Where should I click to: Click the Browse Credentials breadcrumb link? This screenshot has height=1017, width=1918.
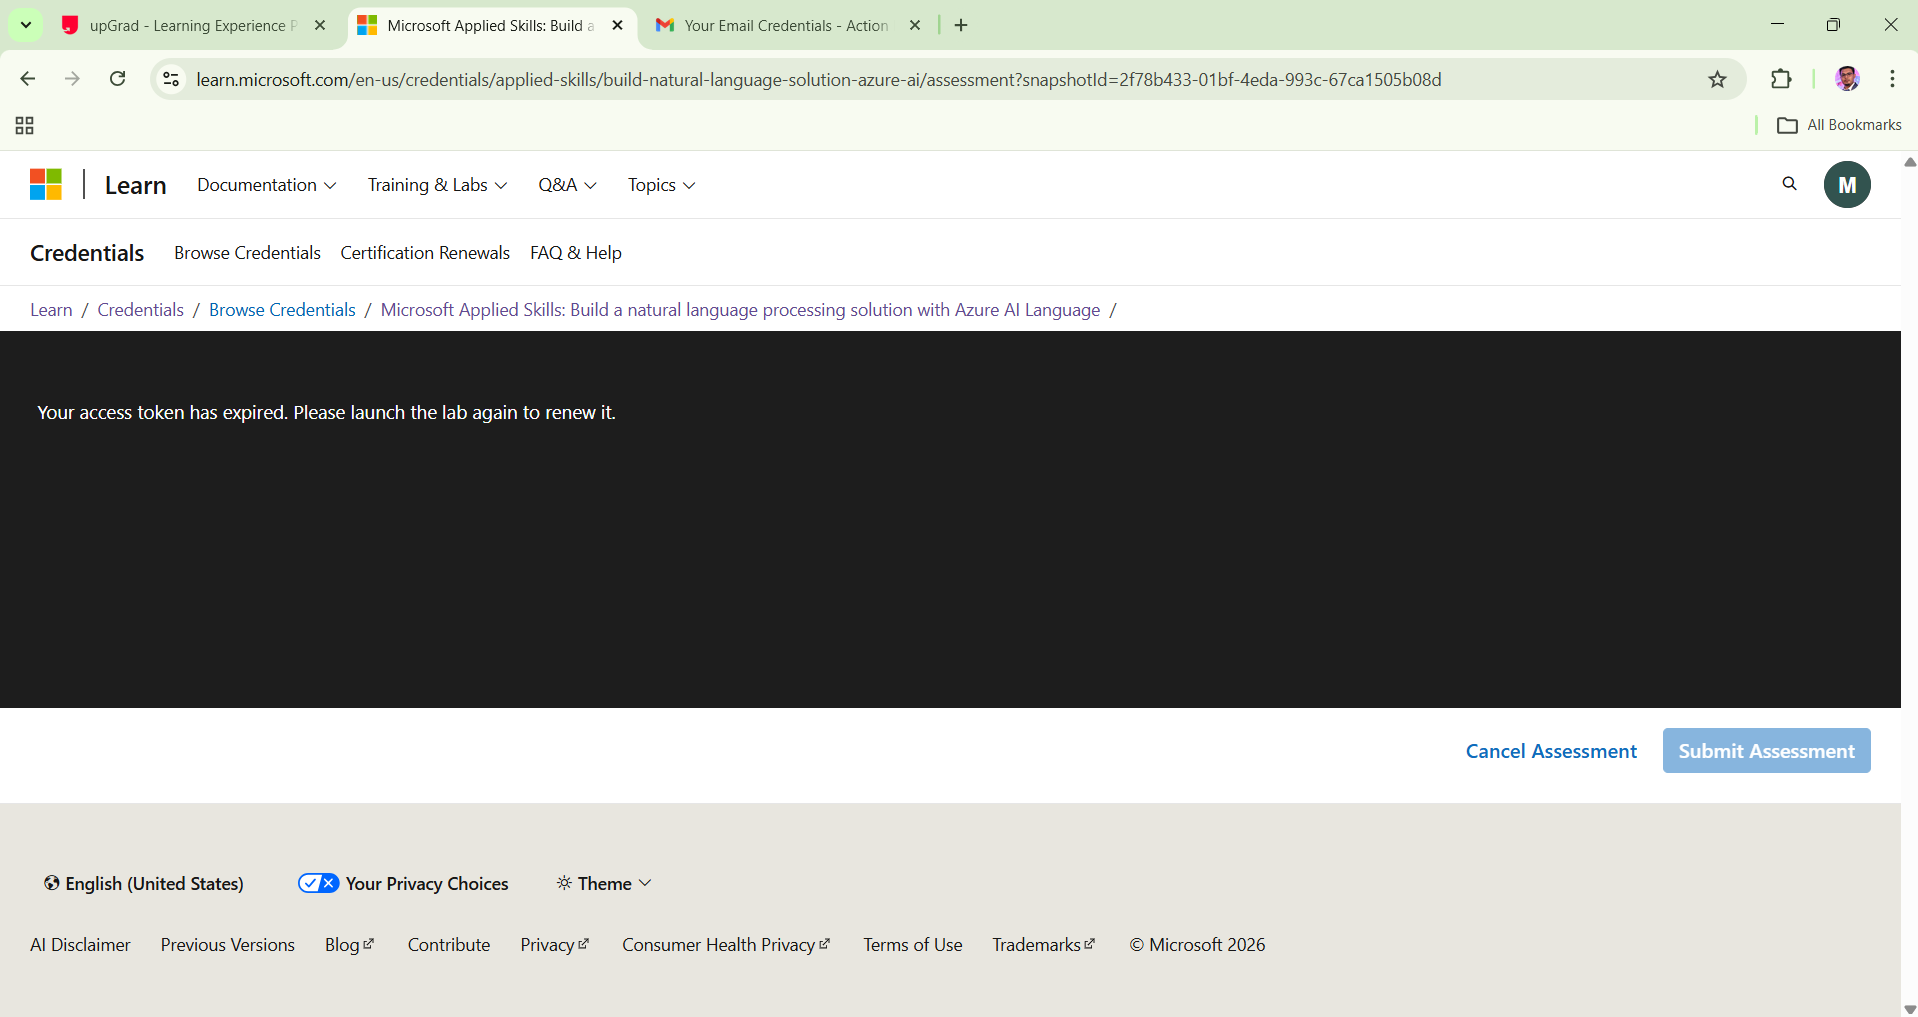point(282,310)
